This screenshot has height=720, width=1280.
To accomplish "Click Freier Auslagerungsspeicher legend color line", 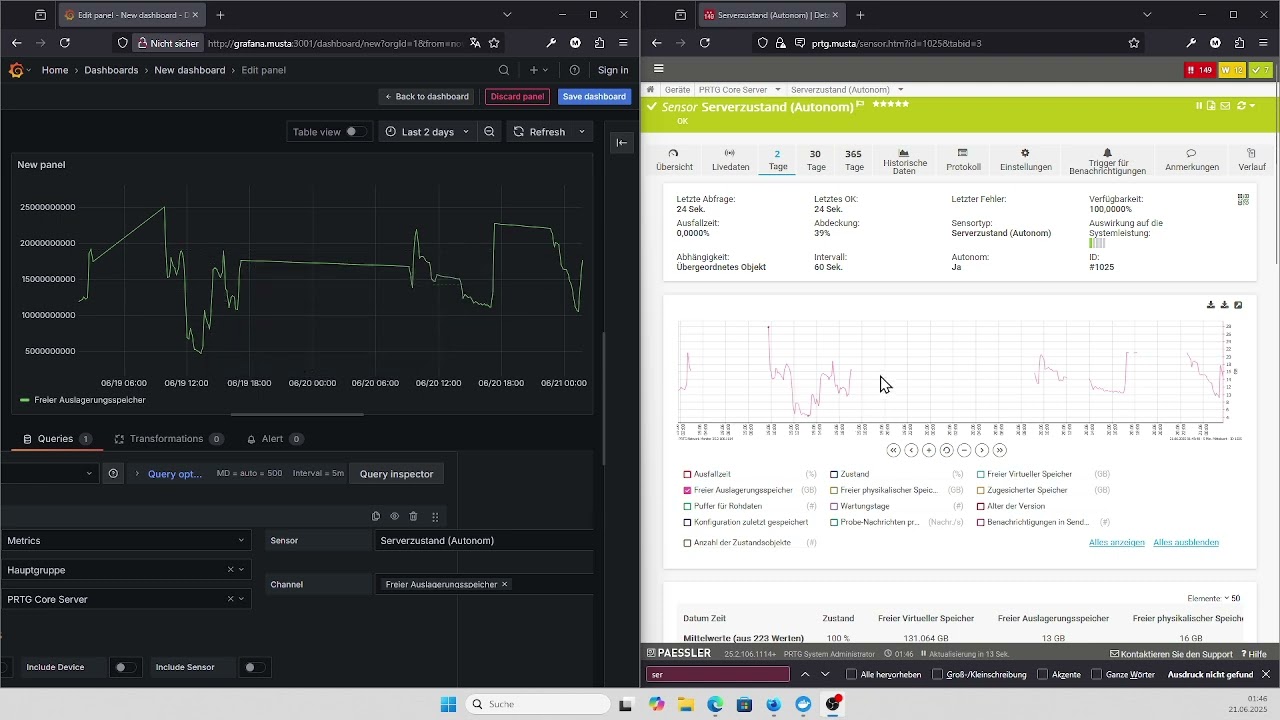I will [x=25, y=400].
